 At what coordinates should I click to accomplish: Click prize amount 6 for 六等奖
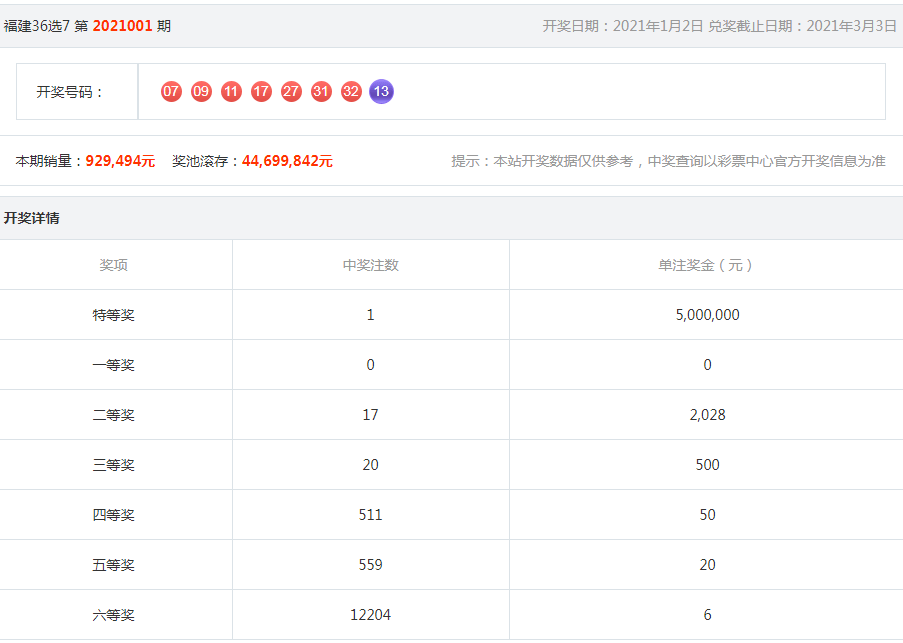707,615
